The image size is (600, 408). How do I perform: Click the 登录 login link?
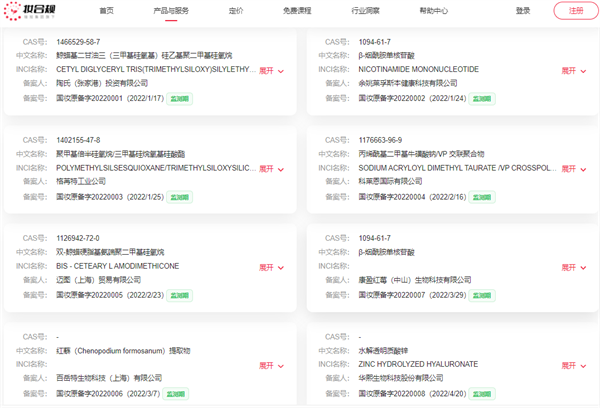pyautogui.click(x=523, y=11)
